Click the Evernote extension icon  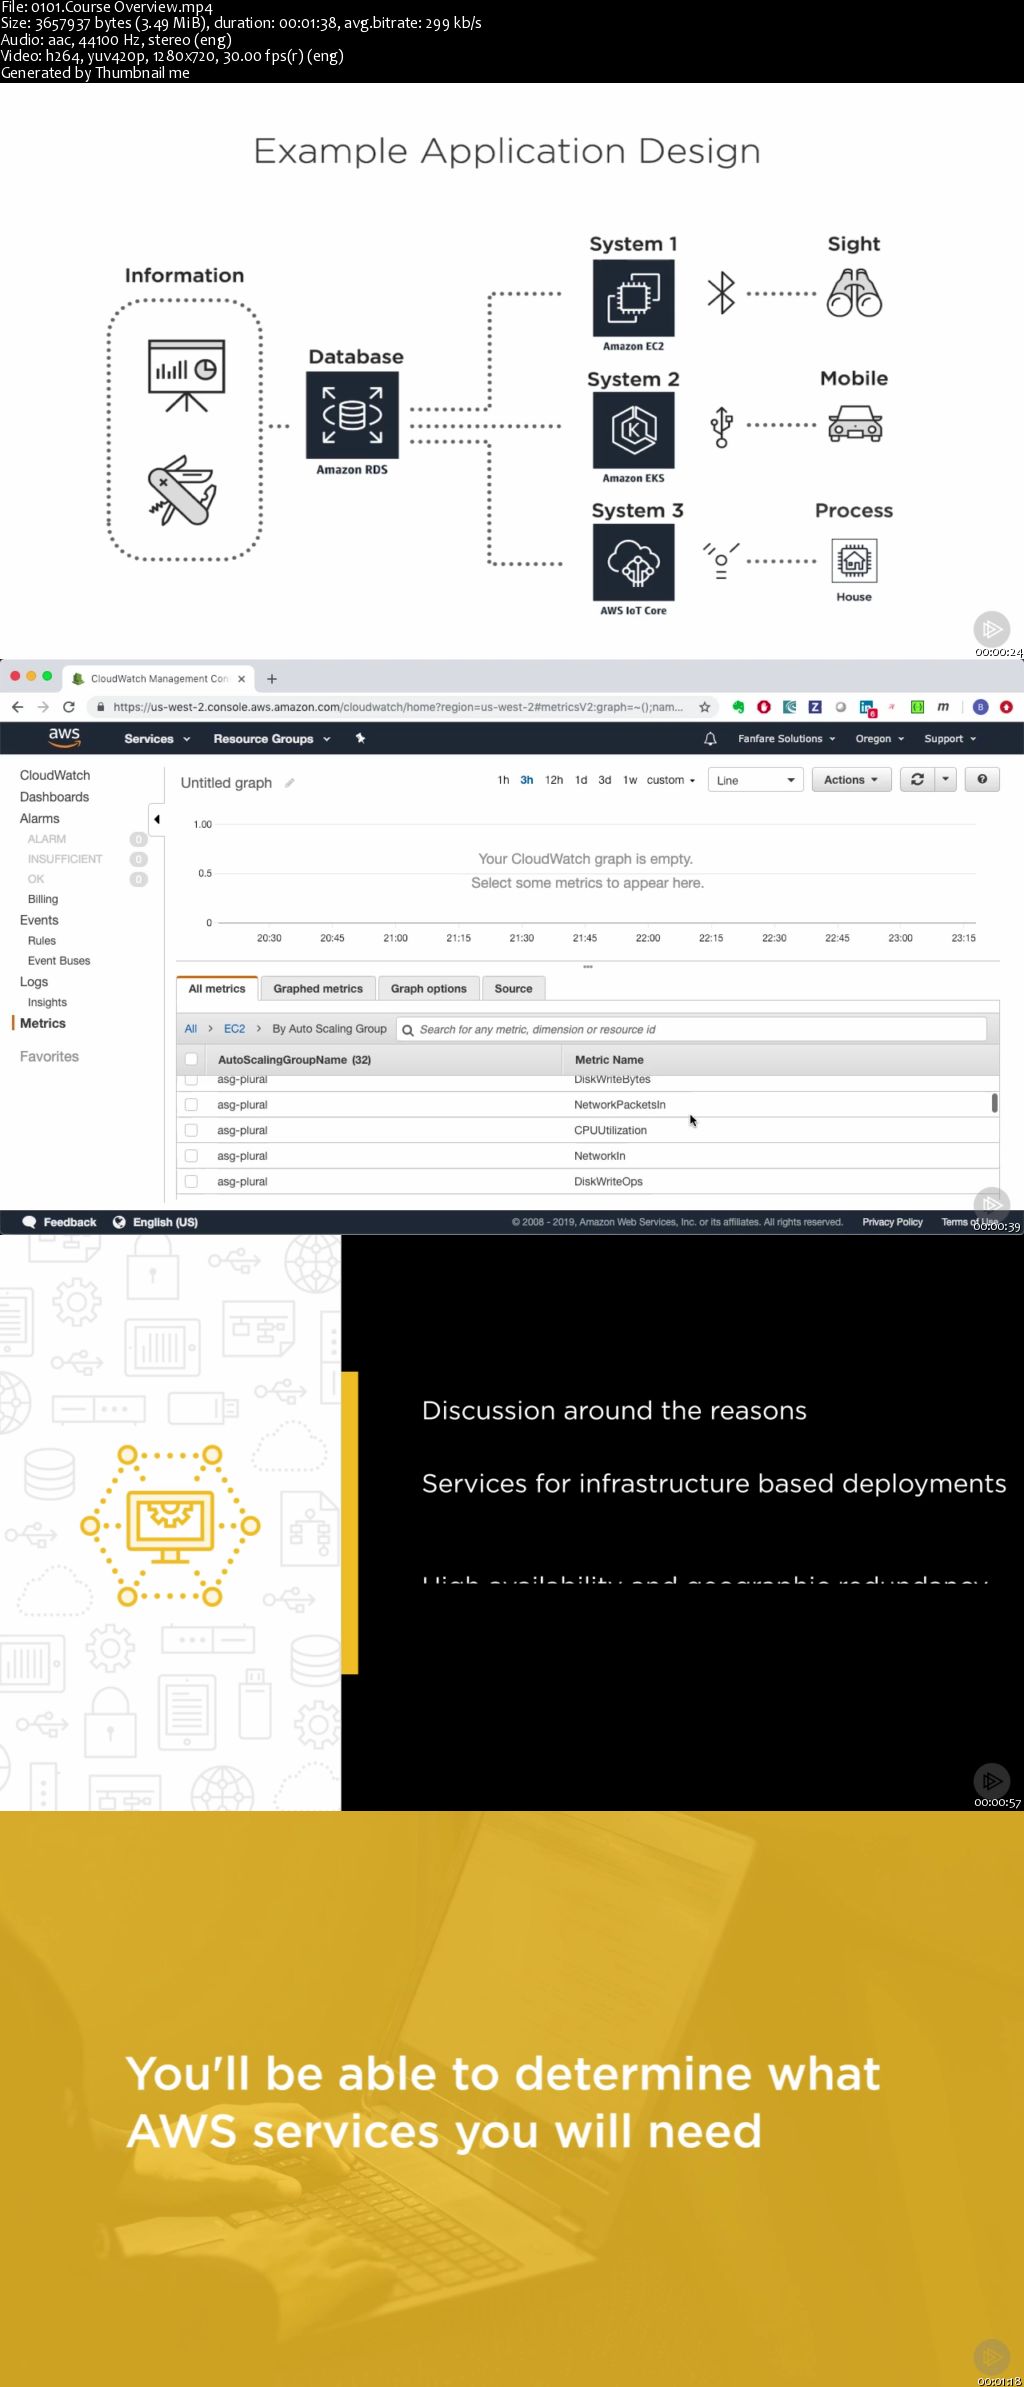(738, 707)
